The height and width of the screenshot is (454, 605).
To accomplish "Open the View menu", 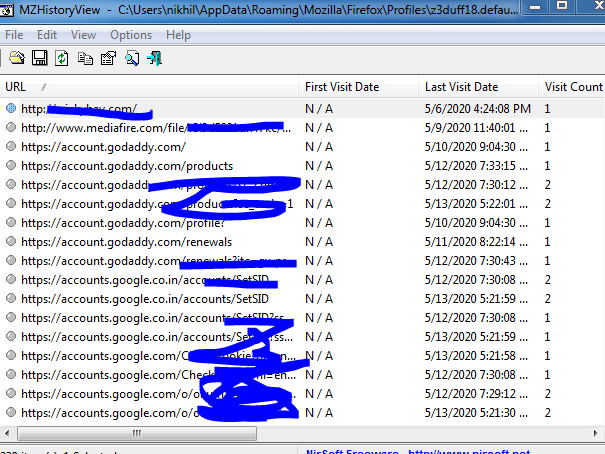I will [83, 35].
